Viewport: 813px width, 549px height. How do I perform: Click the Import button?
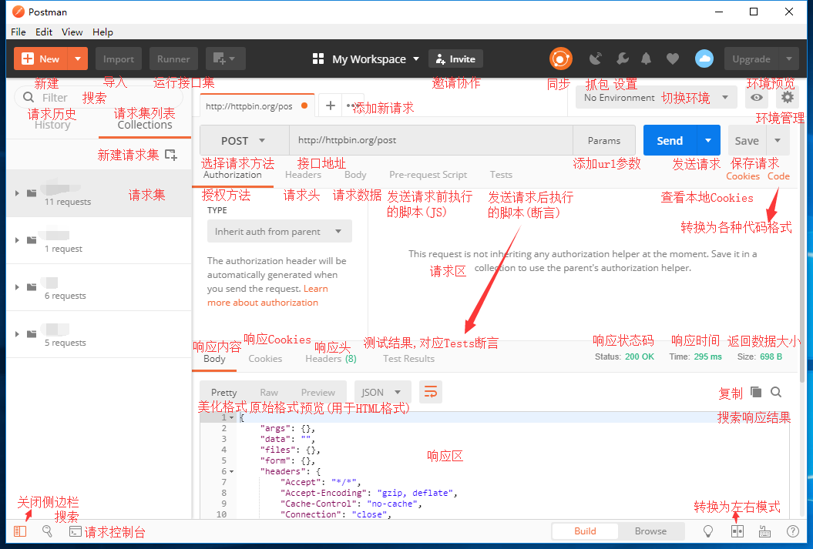point(118,59)
